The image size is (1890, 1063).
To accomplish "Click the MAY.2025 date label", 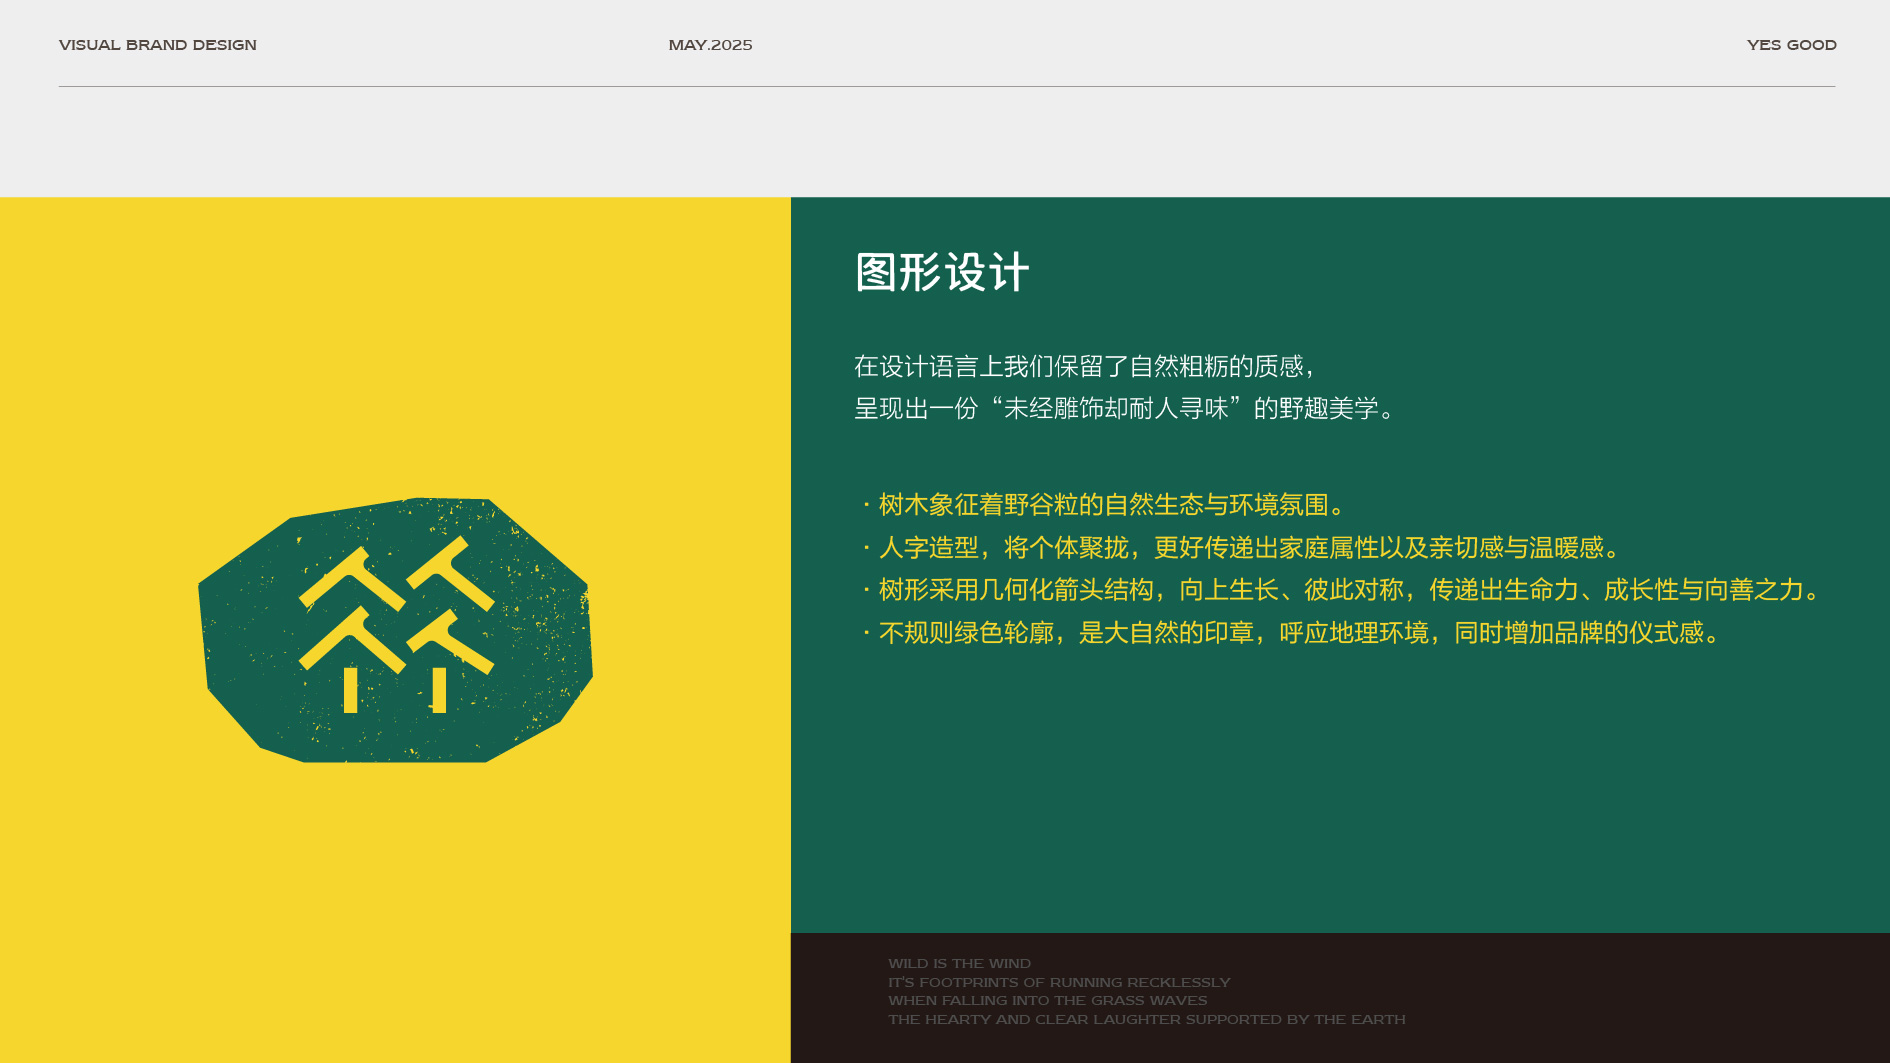I will (710, 45).
